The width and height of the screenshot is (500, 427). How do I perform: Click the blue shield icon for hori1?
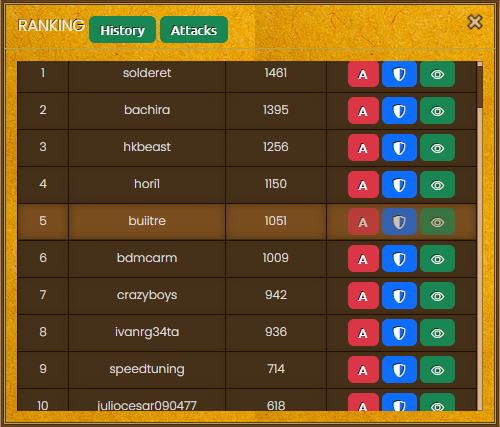pos(399,185)
